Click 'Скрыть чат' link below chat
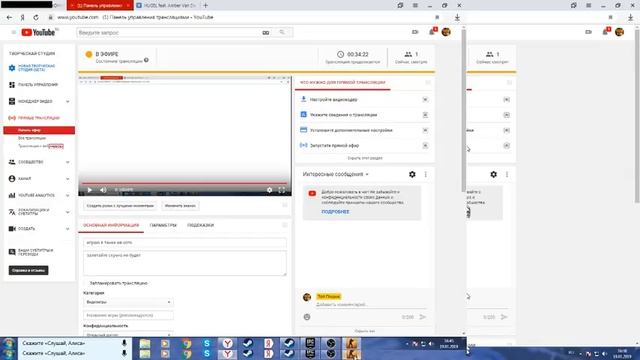The width and height of the screenshot is (640, 360). [365, 331]
